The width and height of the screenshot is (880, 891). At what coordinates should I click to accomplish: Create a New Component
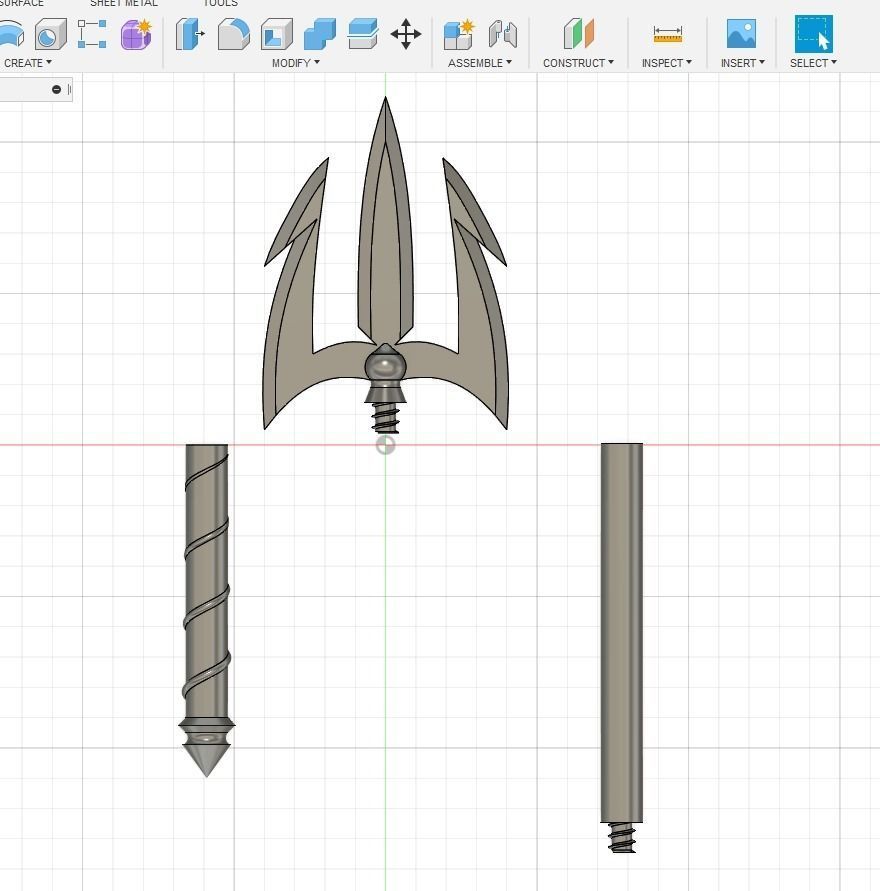tap(459, 34)
